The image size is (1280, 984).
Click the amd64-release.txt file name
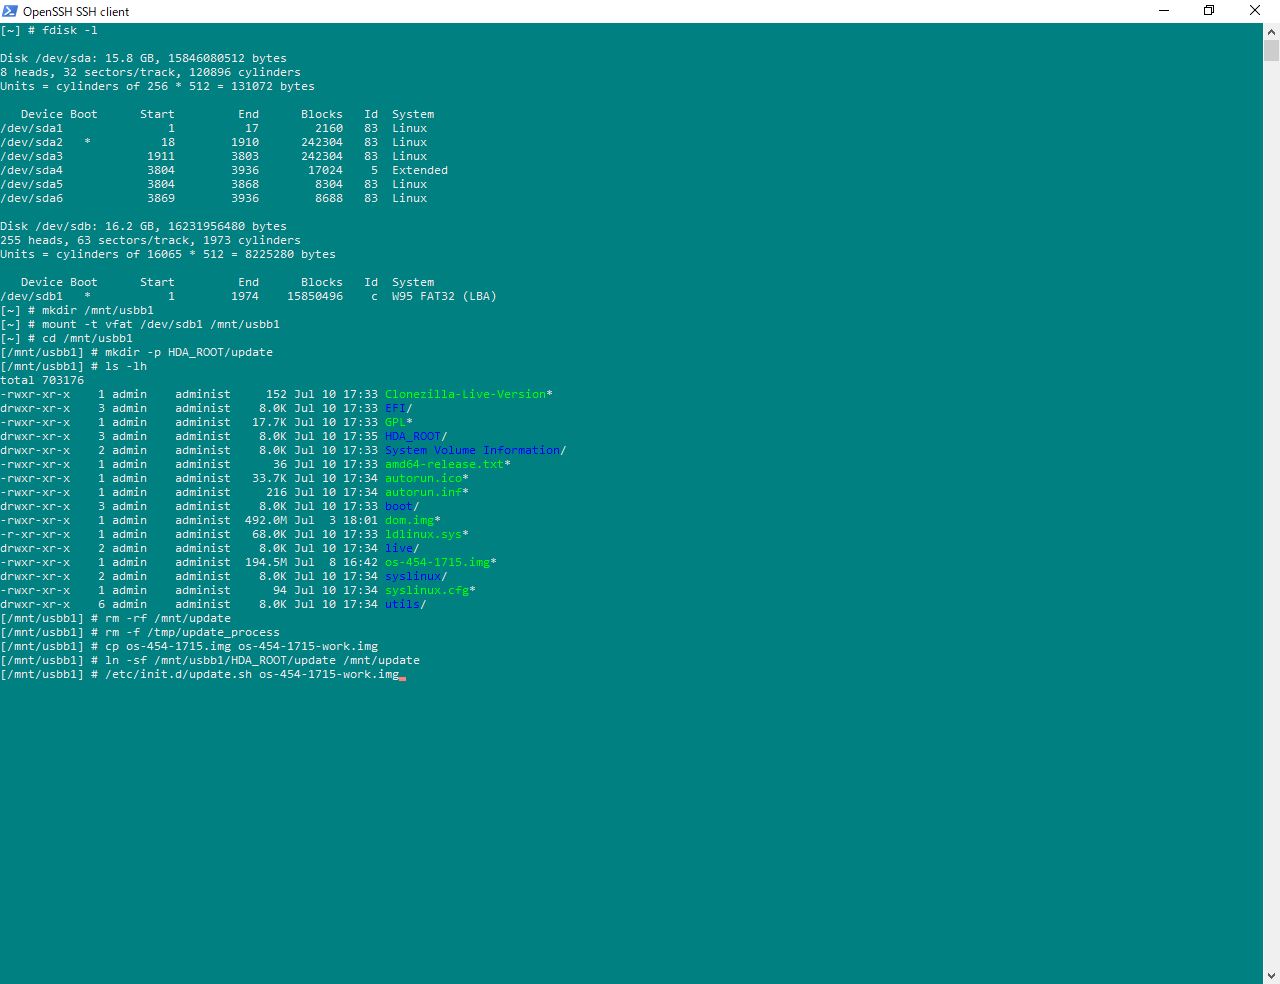pyautogui.click(x=444, y=464)
